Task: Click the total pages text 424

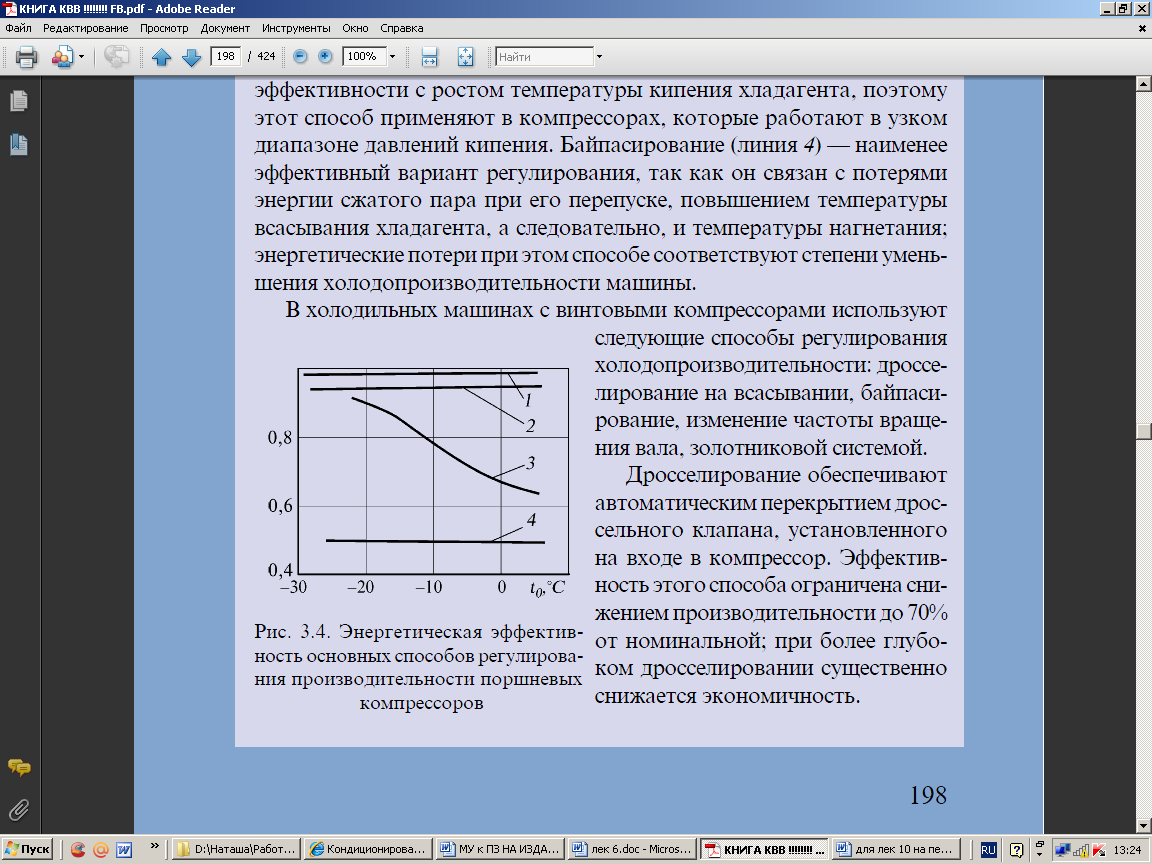Action: point(266,56)
